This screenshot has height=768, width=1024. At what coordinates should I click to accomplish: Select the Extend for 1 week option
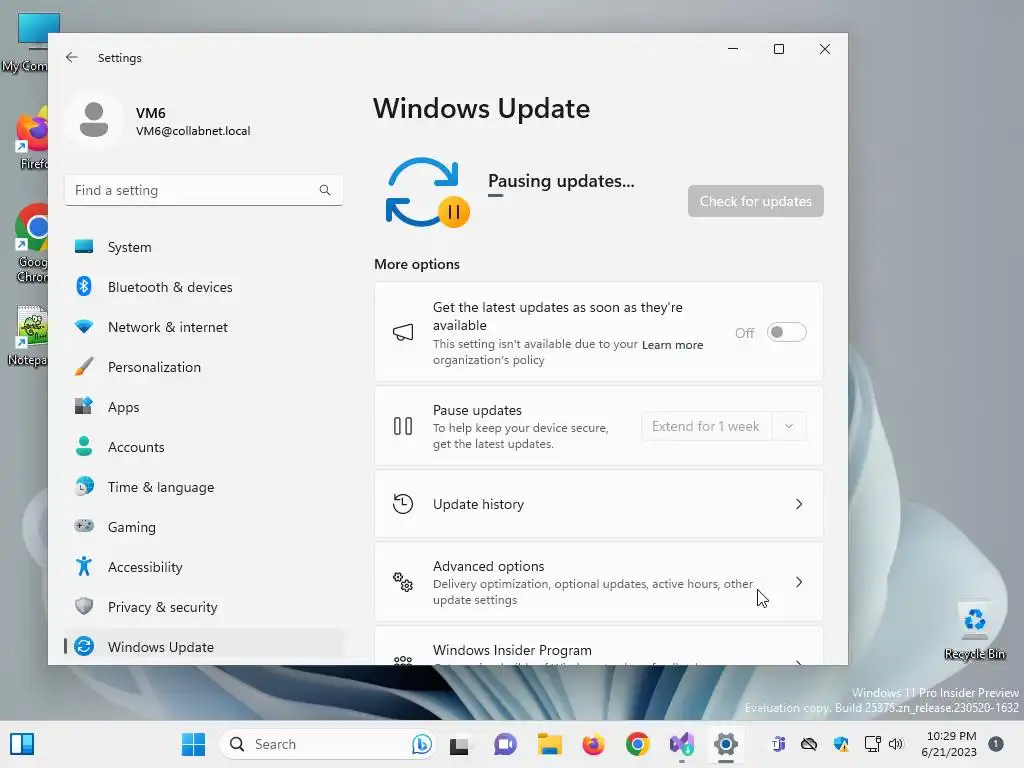(x=705, y=426)
